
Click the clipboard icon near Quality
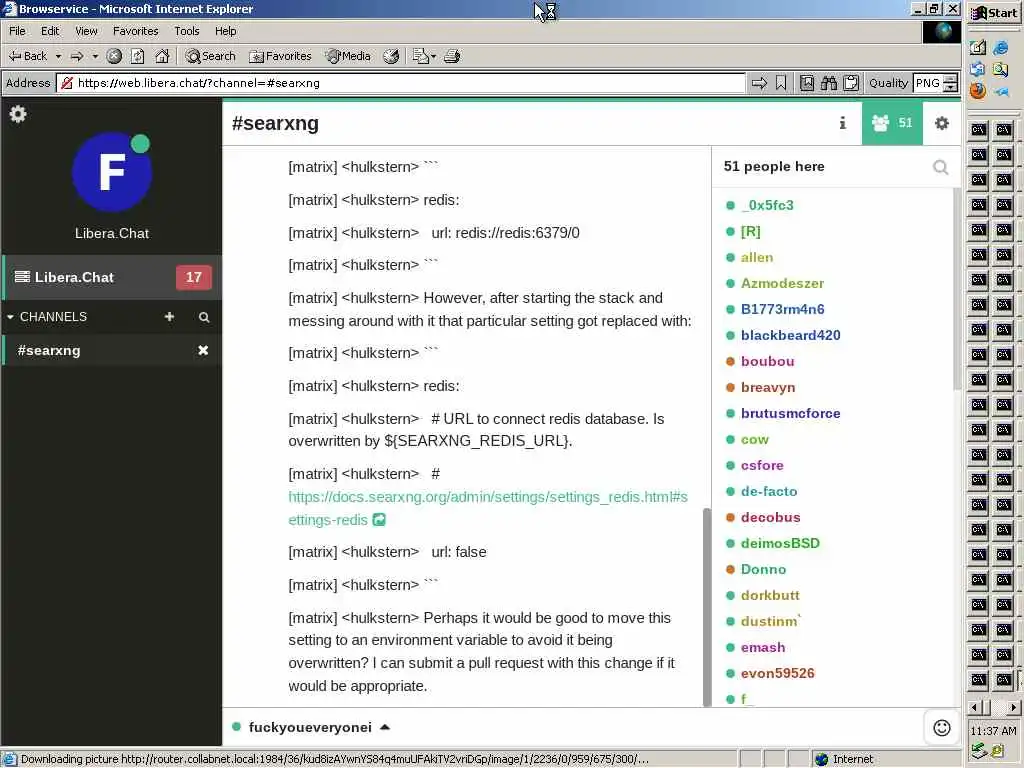coord(851,83)
